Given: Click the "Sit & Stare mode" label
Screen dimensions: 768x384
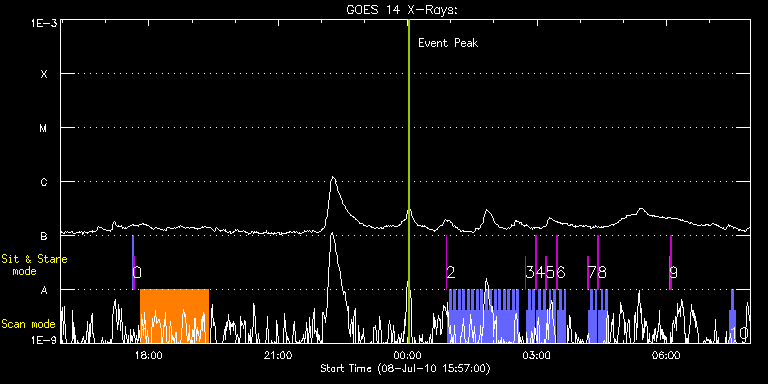Looking at the screenshot, I should tap(34, 265).
